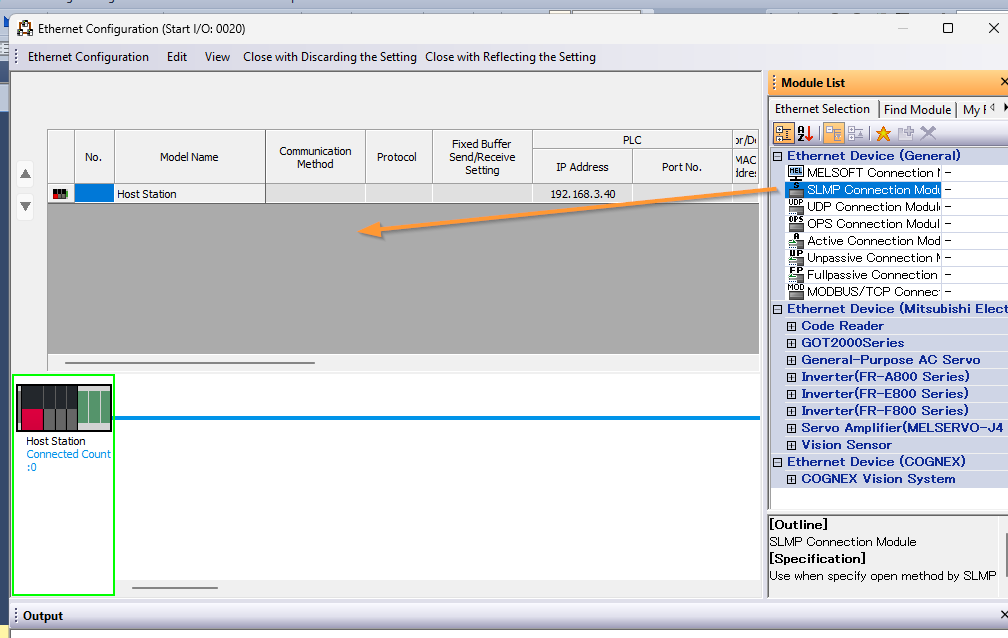Select the Host Station row in table

tap(146, 194)
